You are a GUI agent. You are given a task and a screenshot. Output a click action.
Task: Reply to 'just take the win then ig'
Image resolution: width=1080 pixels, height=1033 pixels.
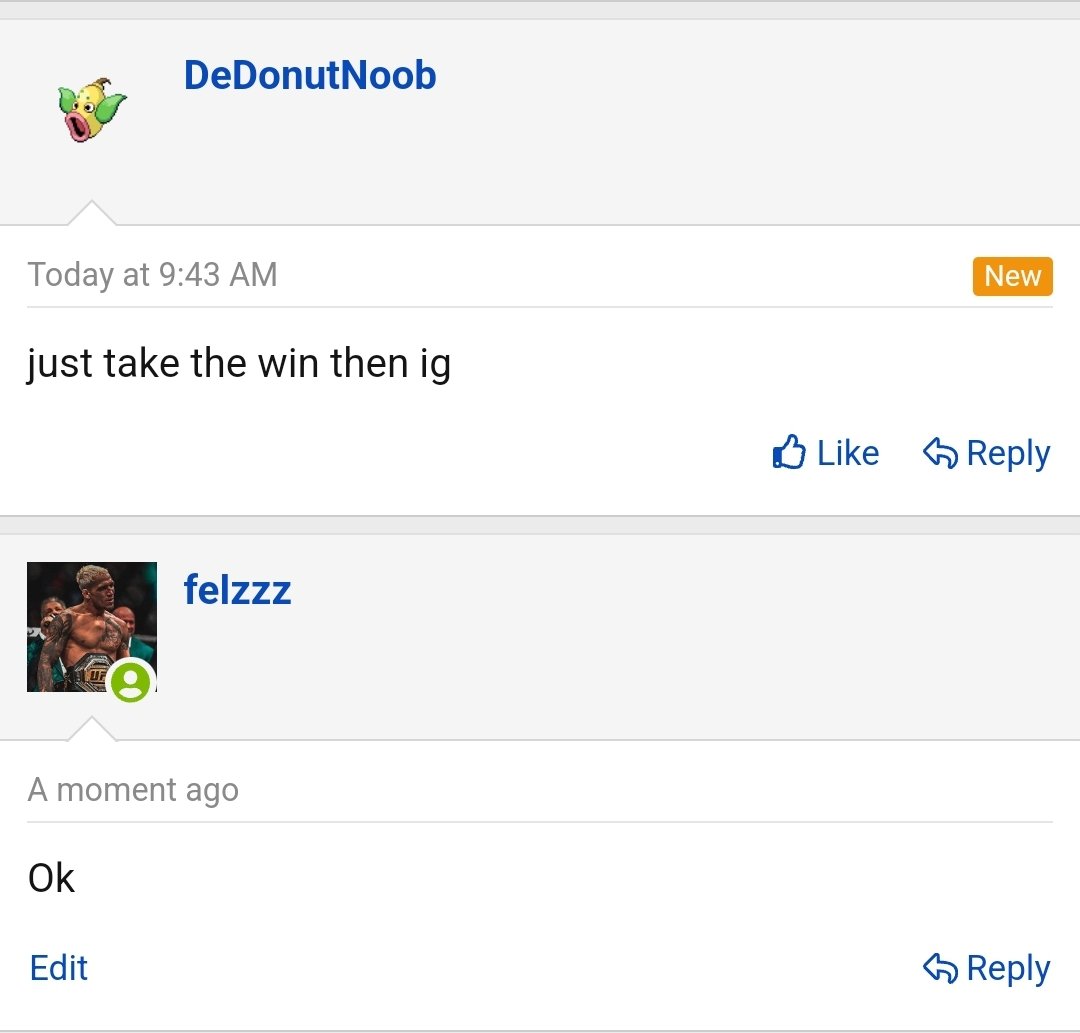point(986,453)
